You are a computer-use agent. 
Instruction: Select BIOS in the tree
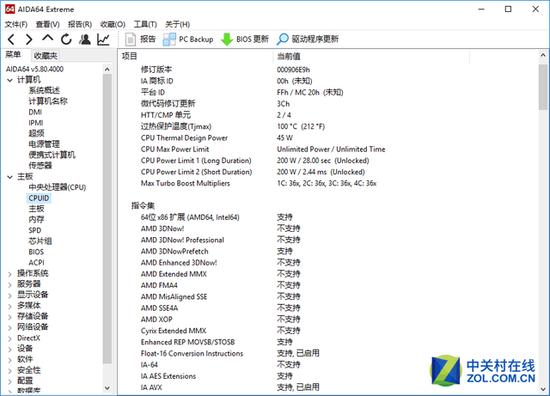pos(36,252)
